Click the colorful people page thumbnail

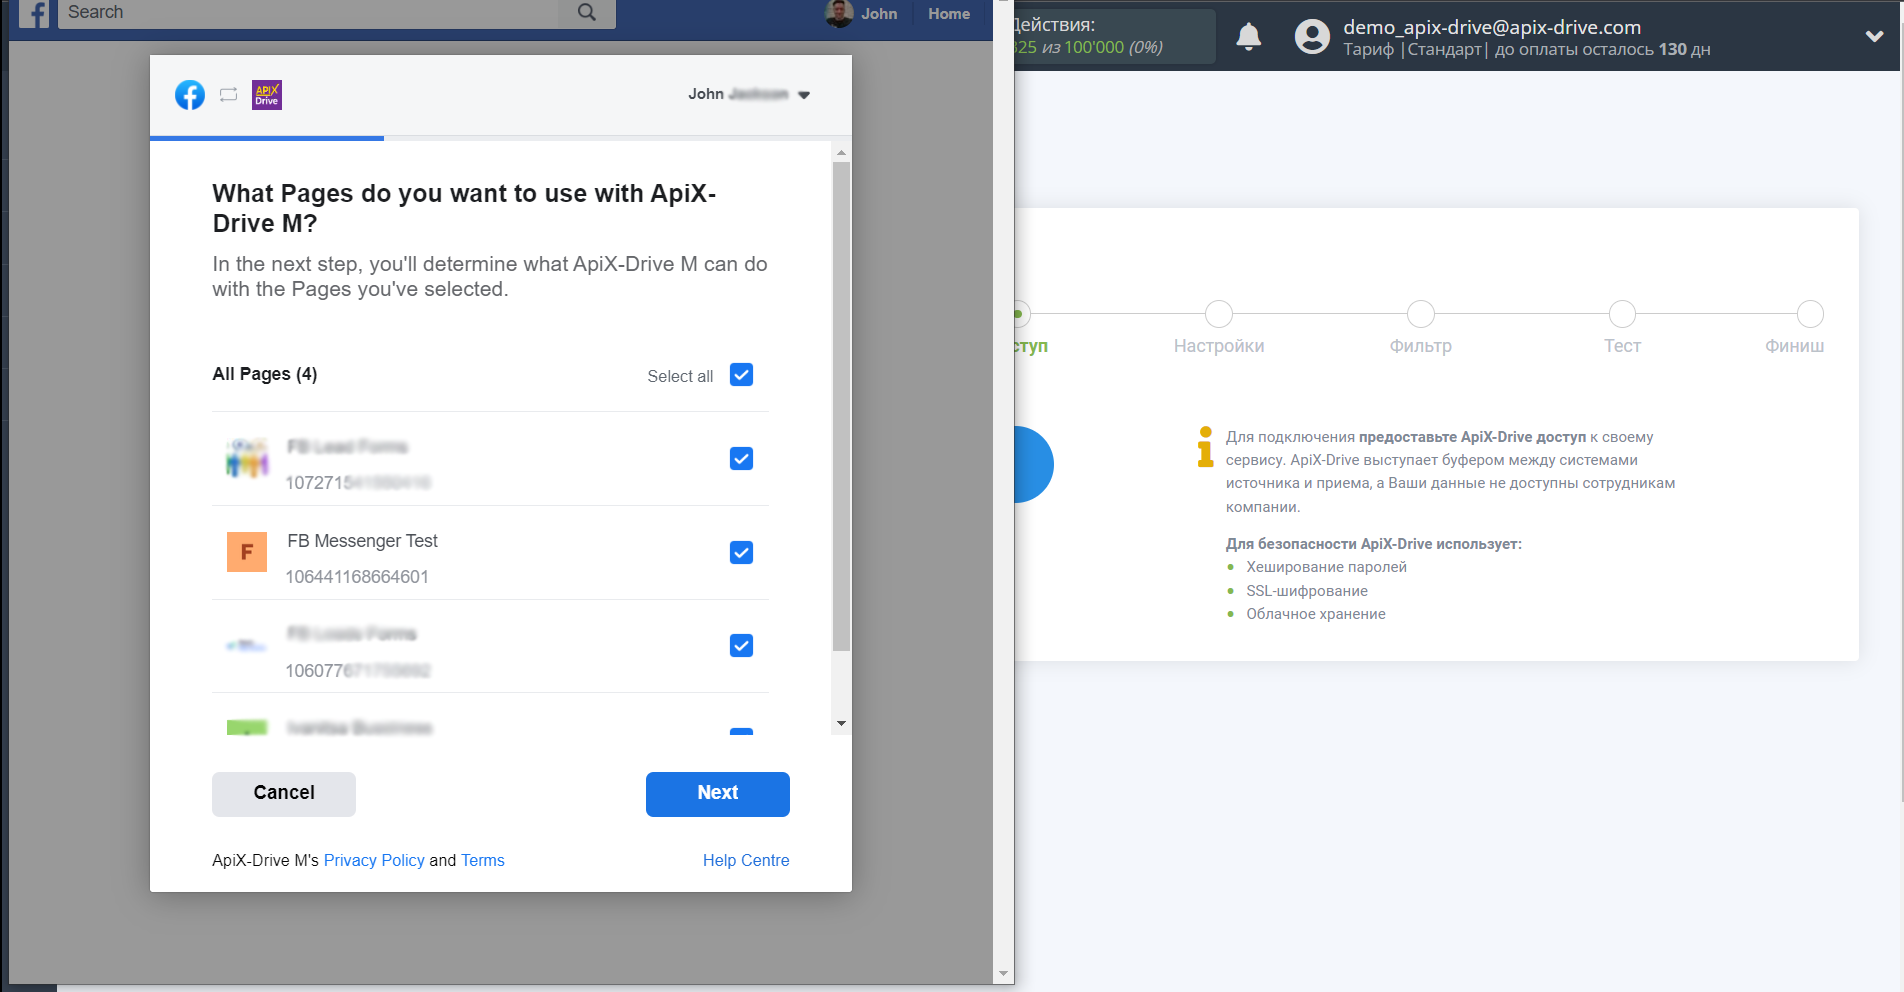(x=247, y=458)
